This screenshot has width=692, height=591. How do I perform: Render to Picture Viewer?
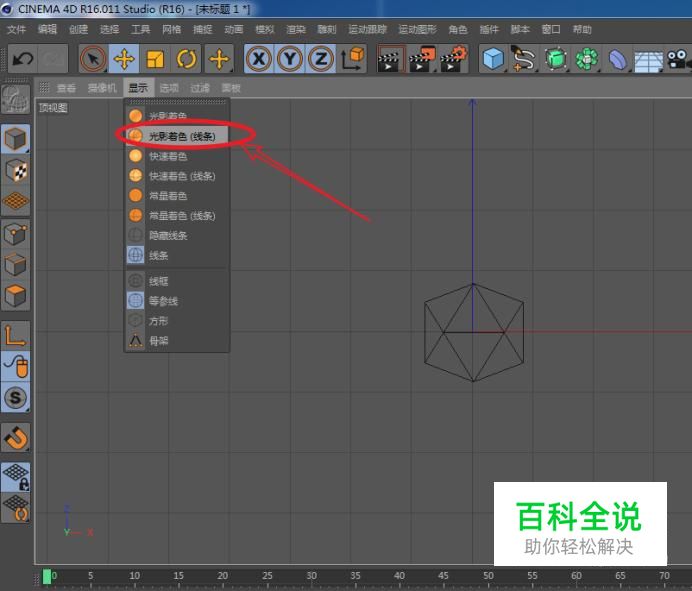422,58
